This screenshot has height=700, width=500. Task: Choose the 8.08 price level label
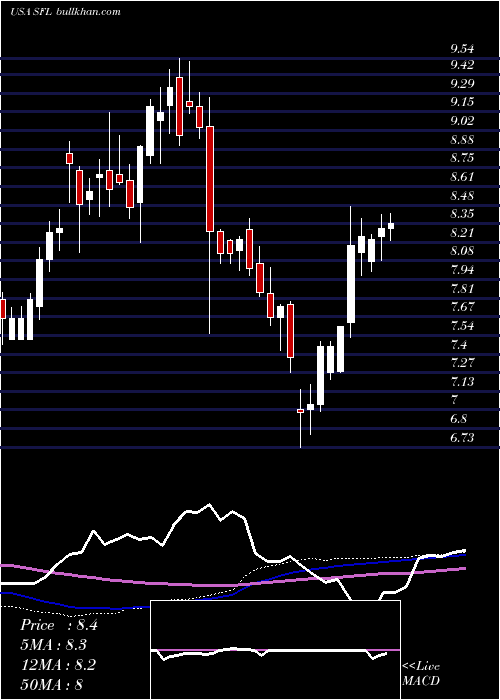(462, 251)
